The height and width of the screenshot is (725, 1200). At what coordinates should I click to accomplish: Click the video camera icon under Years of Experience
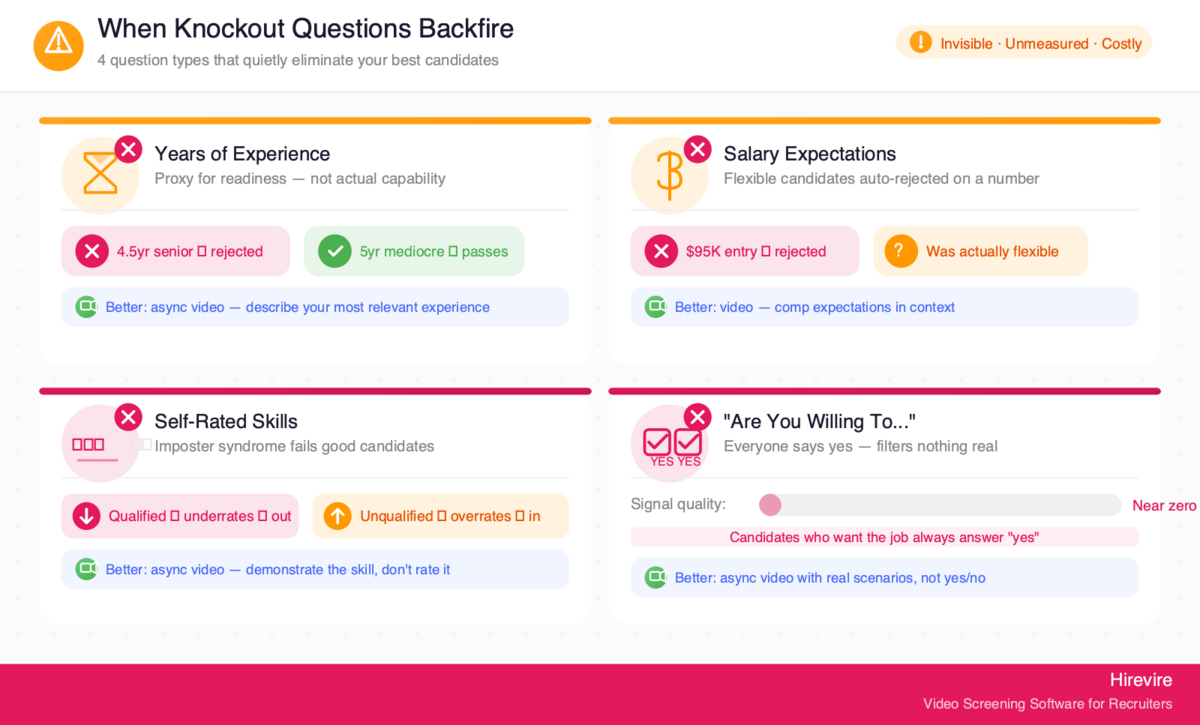[x=87, y=307]
